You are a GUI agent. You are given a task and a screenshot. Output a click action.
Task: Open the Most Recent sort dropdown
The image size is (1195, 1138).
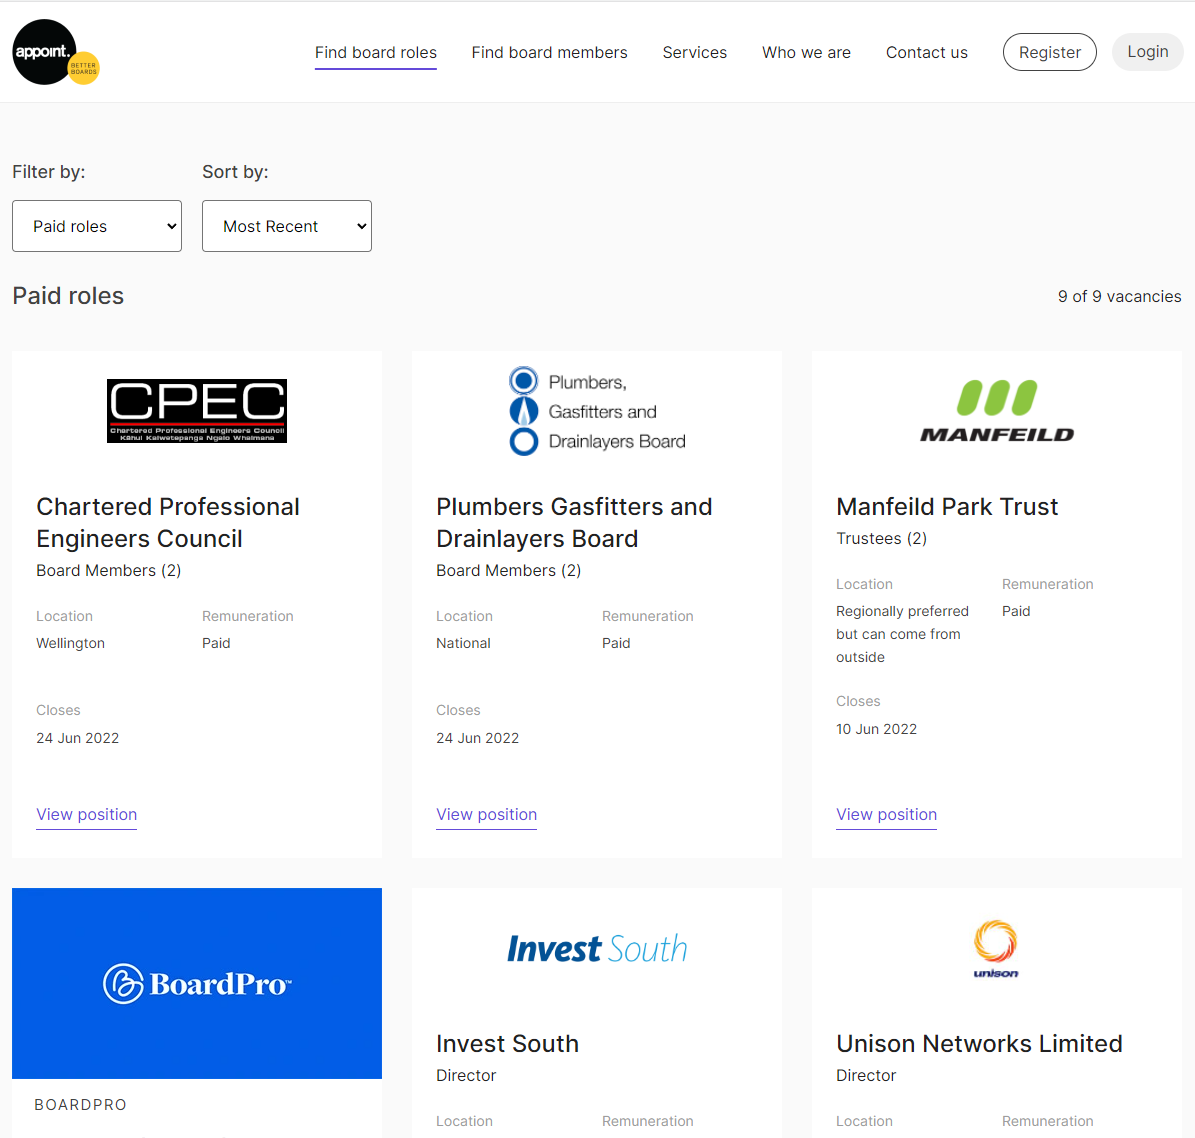pos(287,226)
